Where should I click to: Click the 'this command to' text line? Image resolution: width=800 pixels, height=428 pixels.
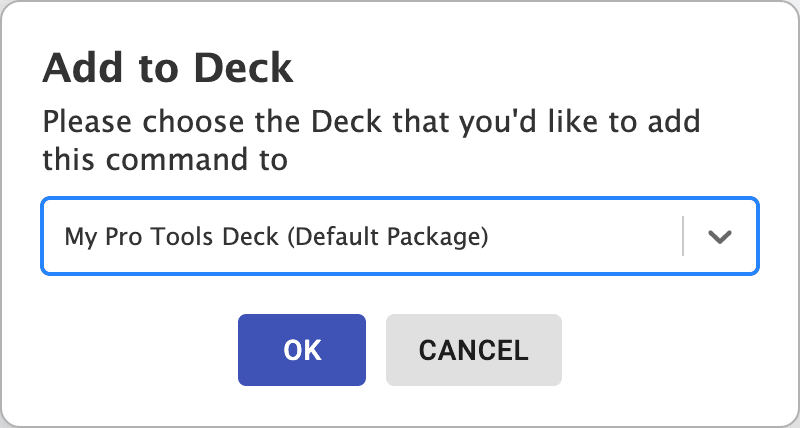tap(165, 160)
